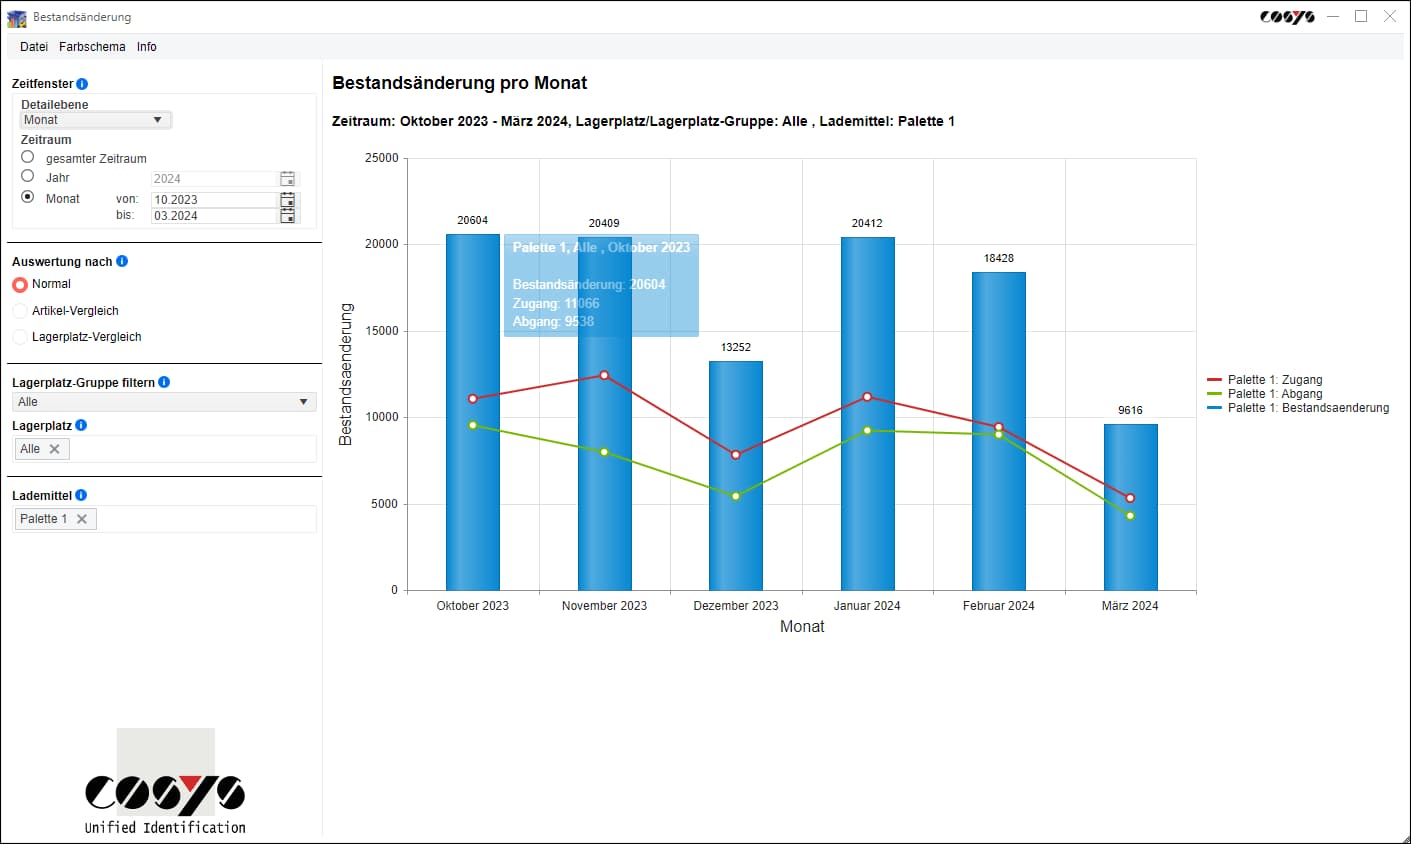Open the Detailebene Monat dropdown
The height and width of the screenshot is (844, 1411).
(96, 120)
